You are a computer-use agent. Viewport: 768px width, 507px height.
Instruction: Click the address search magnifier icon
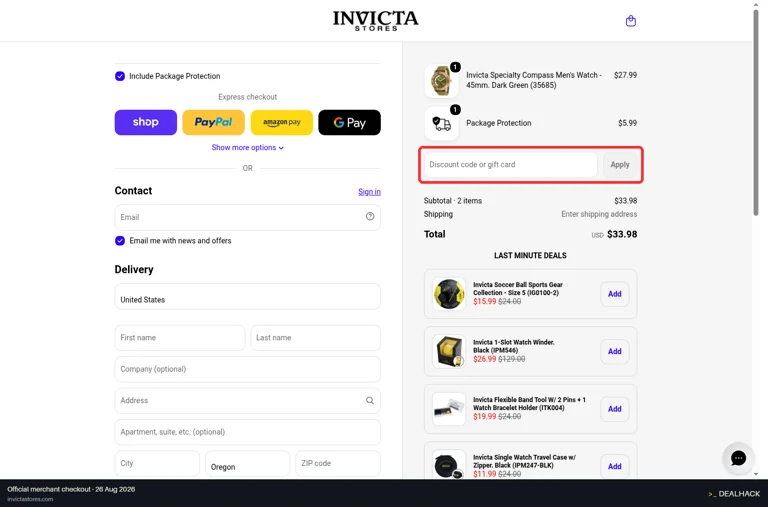(370, 400)
